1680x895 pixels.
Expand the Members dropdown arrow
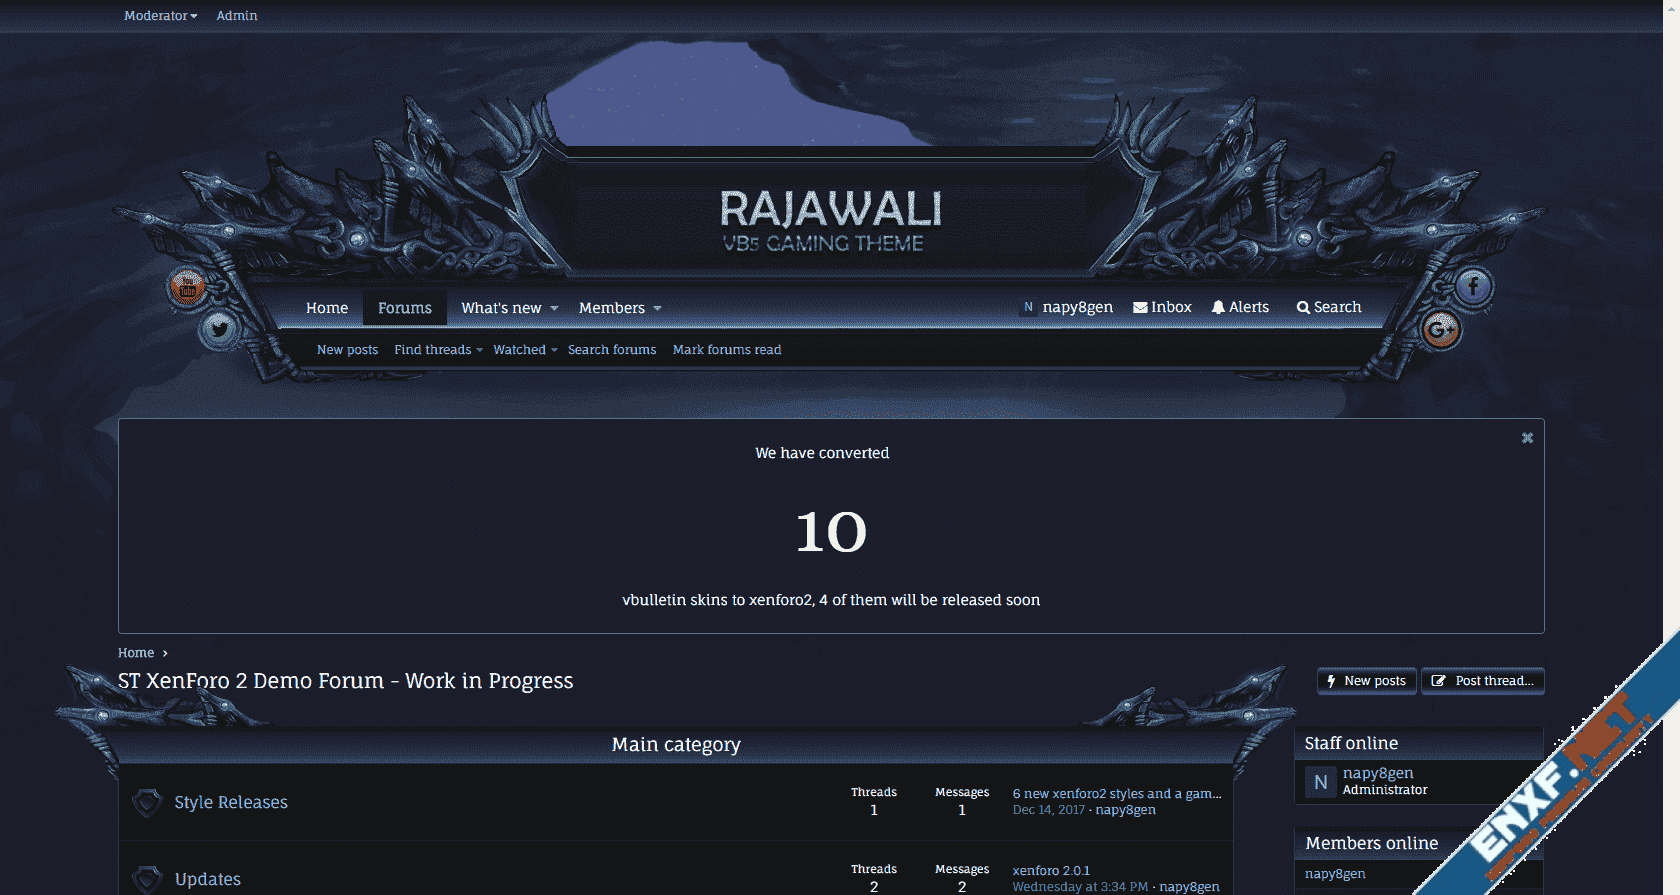point(658,308)
